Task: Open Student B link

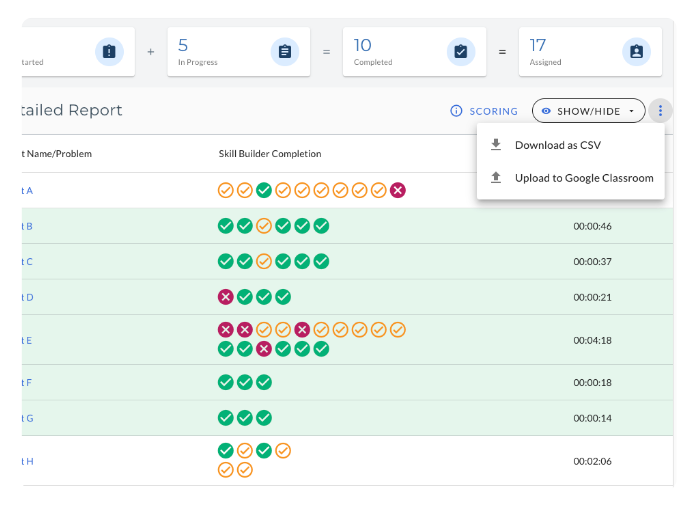Action: point(27,226)
